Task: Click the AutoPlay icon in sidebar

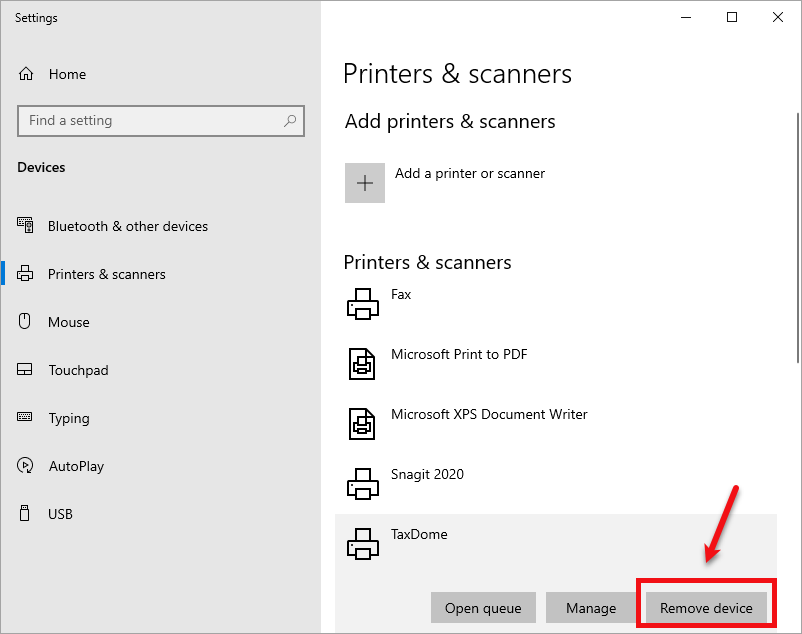Action: click(x=26, y=466)
